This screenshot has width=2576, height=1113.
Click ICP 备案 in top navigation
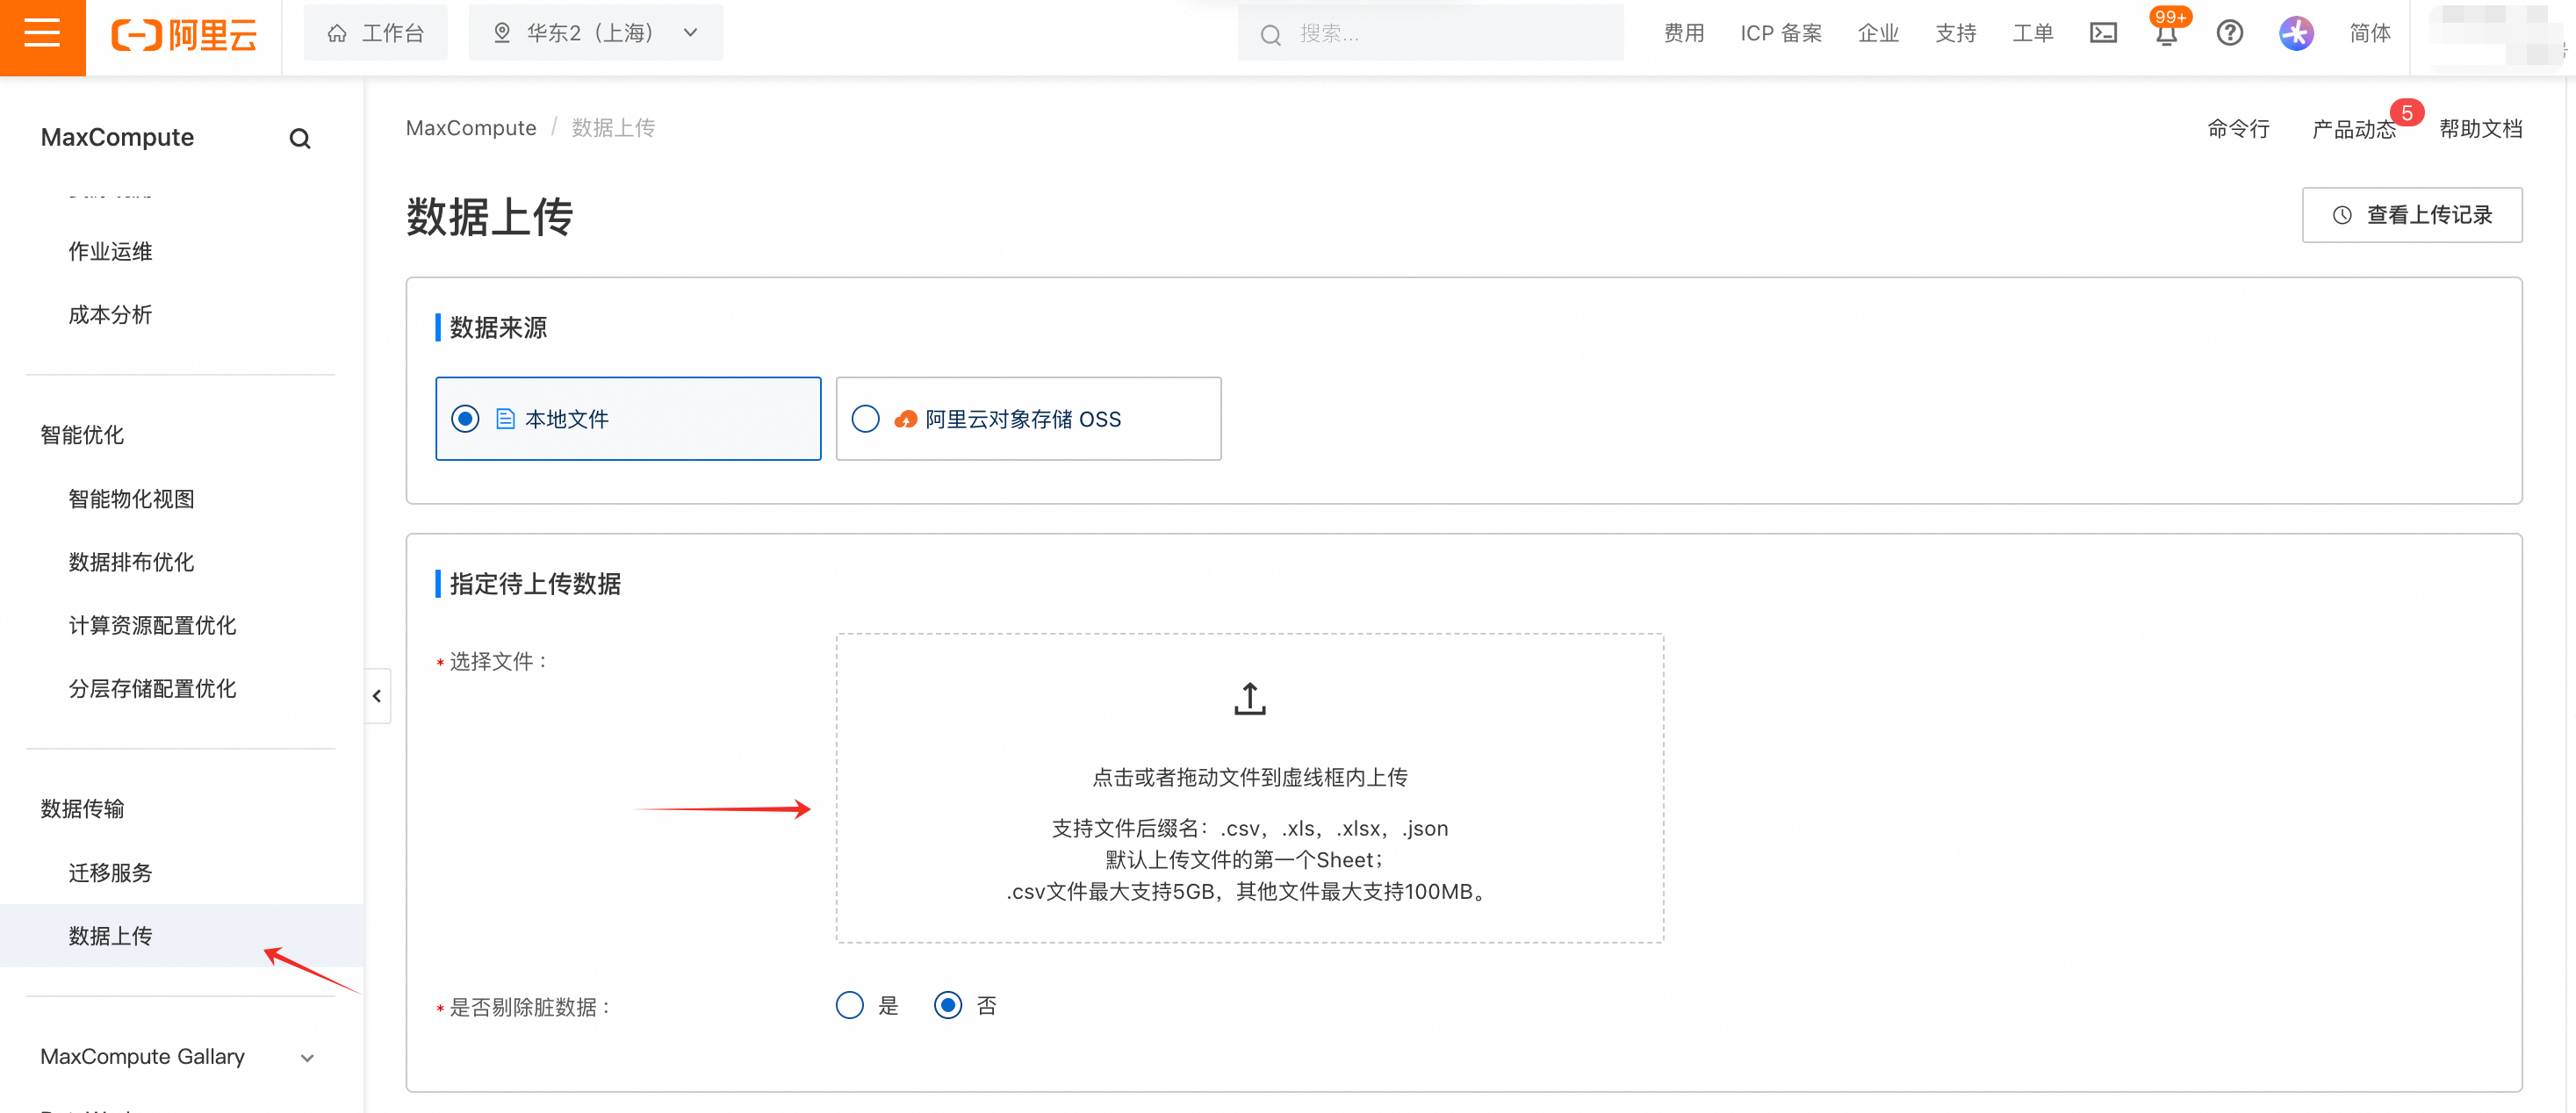[x=1781, y=34]
